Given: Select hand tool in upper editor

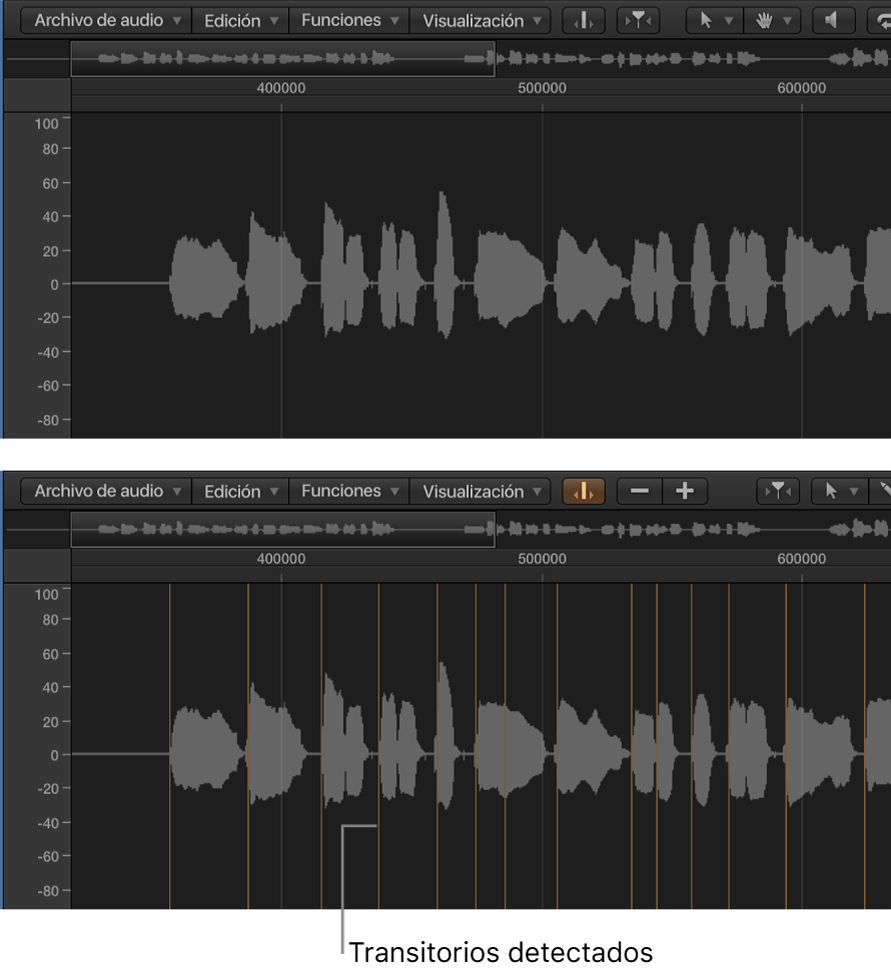Looking at the screenshot, I should pos(764,21).
